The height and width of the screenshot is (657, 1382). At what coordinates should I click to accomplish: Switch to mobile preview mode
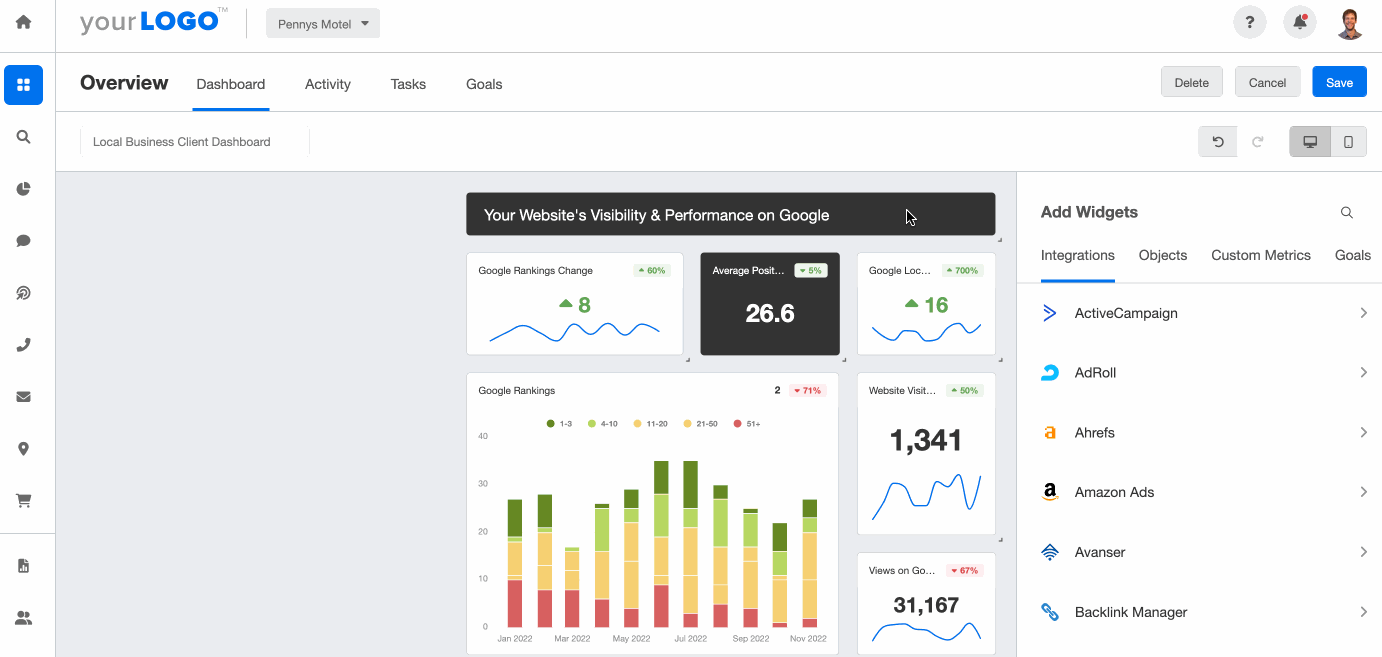(1348, 141)
